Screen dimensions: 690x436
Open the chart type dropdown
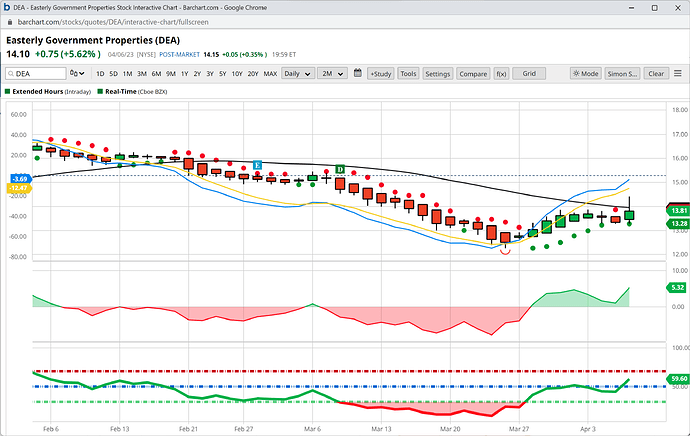pos(77,73)
